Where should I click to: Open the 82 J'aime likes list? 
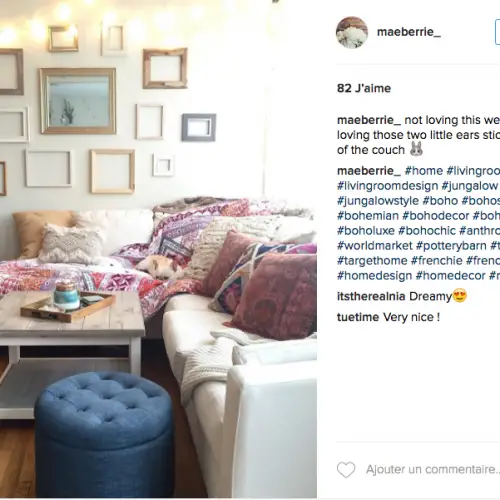tap(364, 88)
